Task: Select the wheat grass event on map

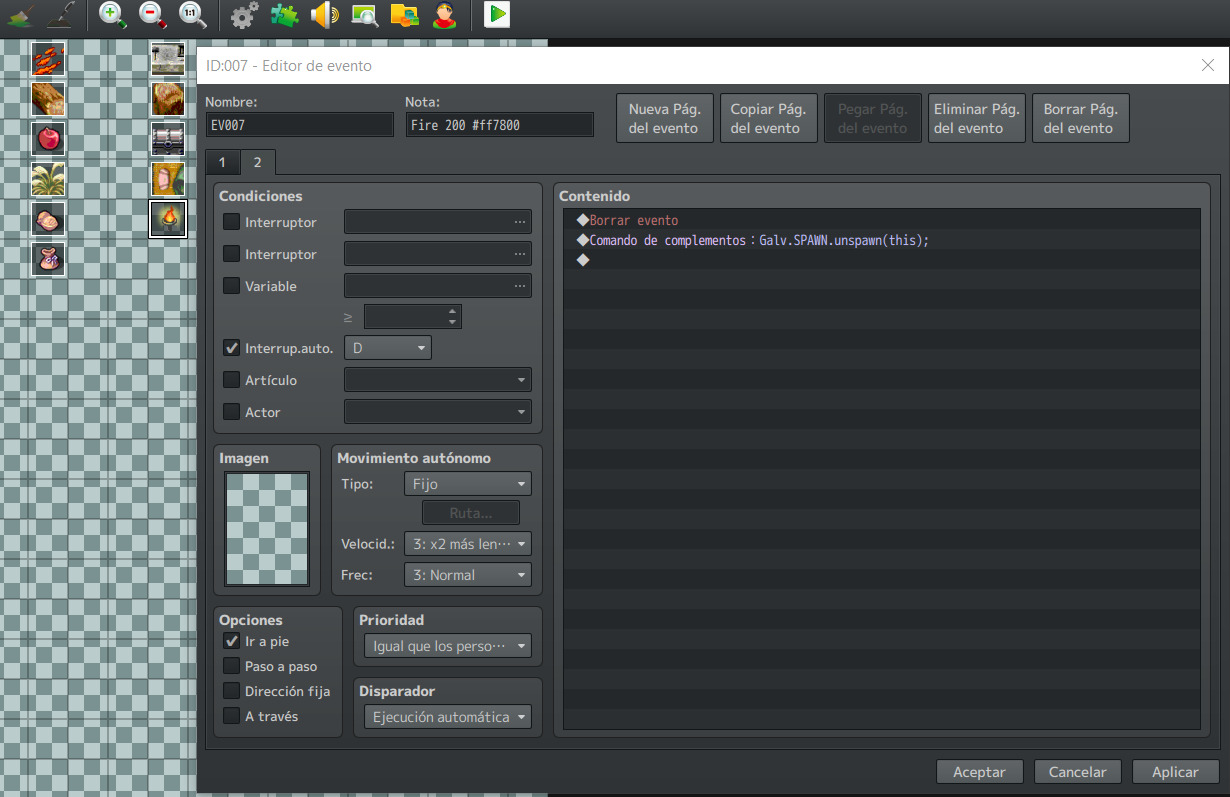Action: [48, 179]
